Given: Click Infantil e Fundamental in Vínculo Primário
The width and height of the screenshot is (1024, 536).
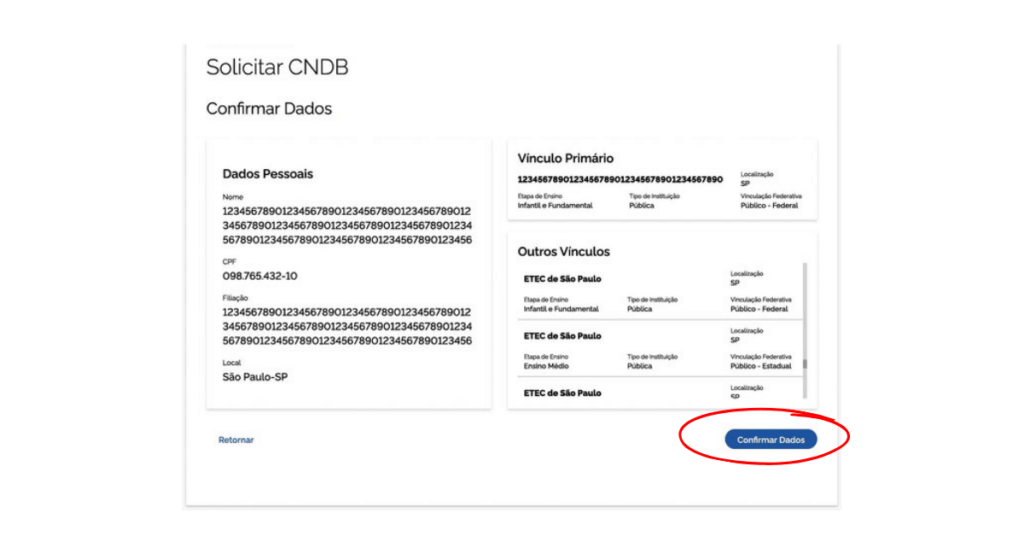Looking at the screenshot, I should coord(555,205).
